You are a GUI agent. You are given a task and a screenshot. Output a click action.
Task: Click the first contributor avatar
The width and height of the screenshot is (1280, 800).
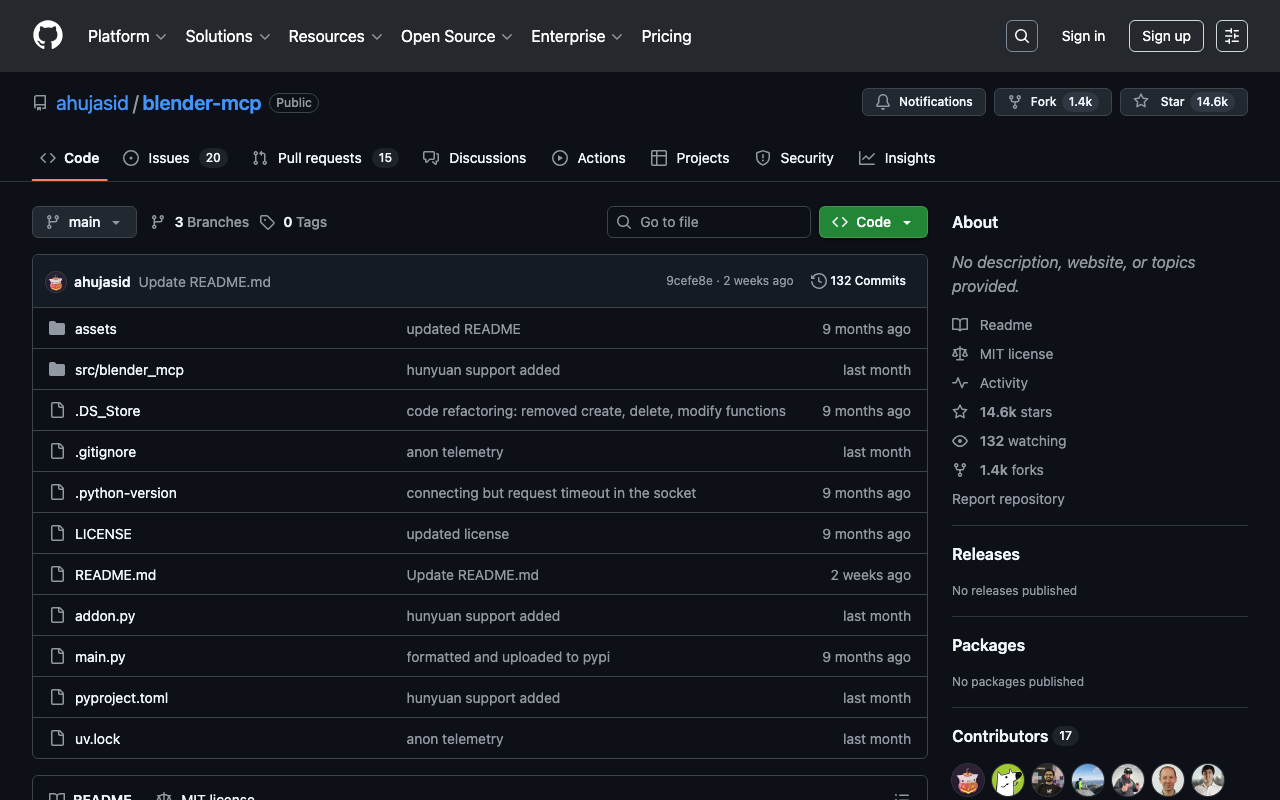coord(968,780)
